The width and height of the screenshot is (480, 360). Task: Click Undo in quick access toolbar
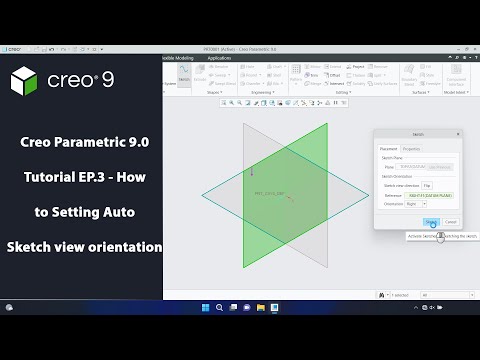pos(52,49)
